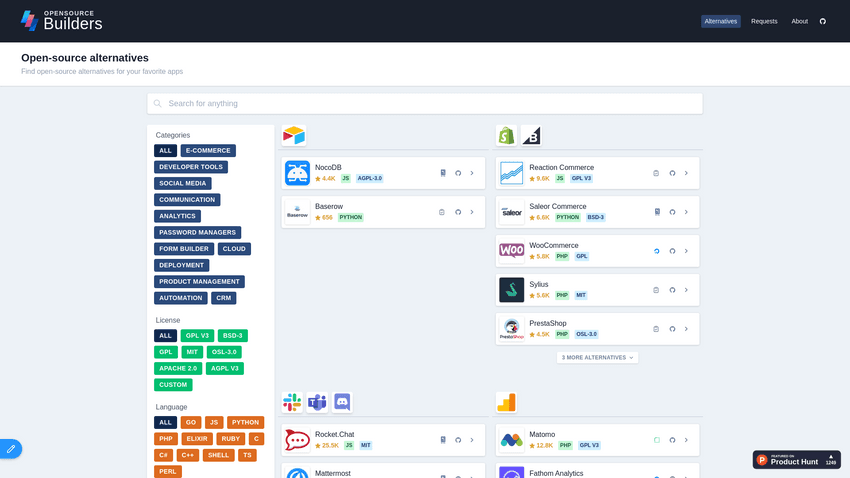Toggle the MIT license filter
This screenshot has width=850, height=478.
tap(193, 352)
